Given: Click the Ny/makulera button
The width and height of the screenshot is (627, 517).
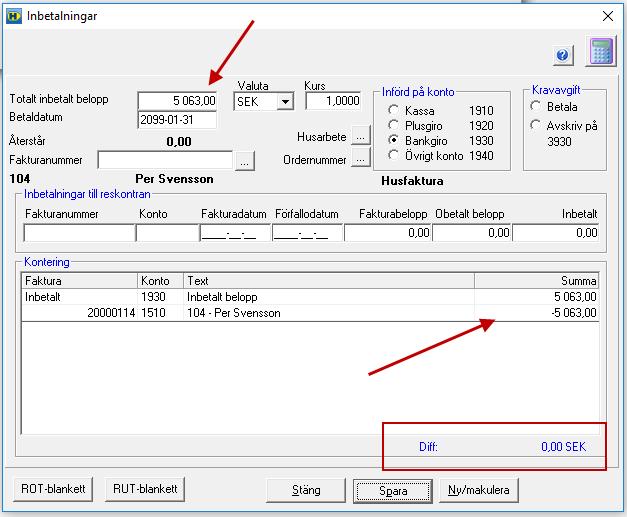Looking at the screenshot, I should (x=479, y=490).
